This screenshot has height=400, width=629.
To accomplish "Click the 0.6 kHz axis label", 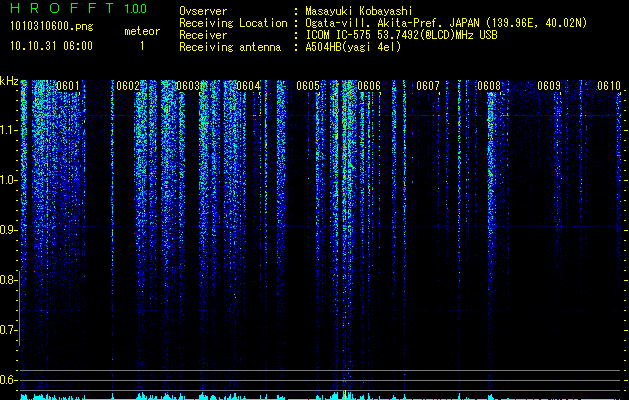I will [x=8, y=380].
